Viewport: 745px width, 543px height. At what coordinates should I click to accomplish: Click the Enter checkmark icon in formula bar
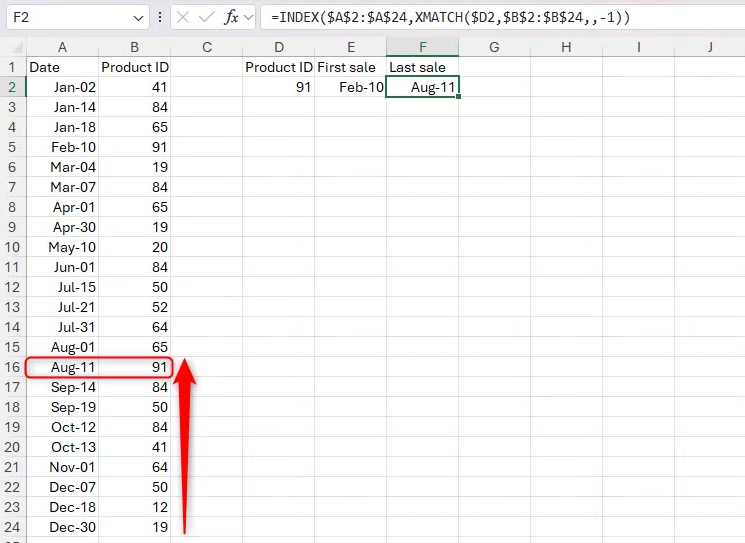(207, 18)
